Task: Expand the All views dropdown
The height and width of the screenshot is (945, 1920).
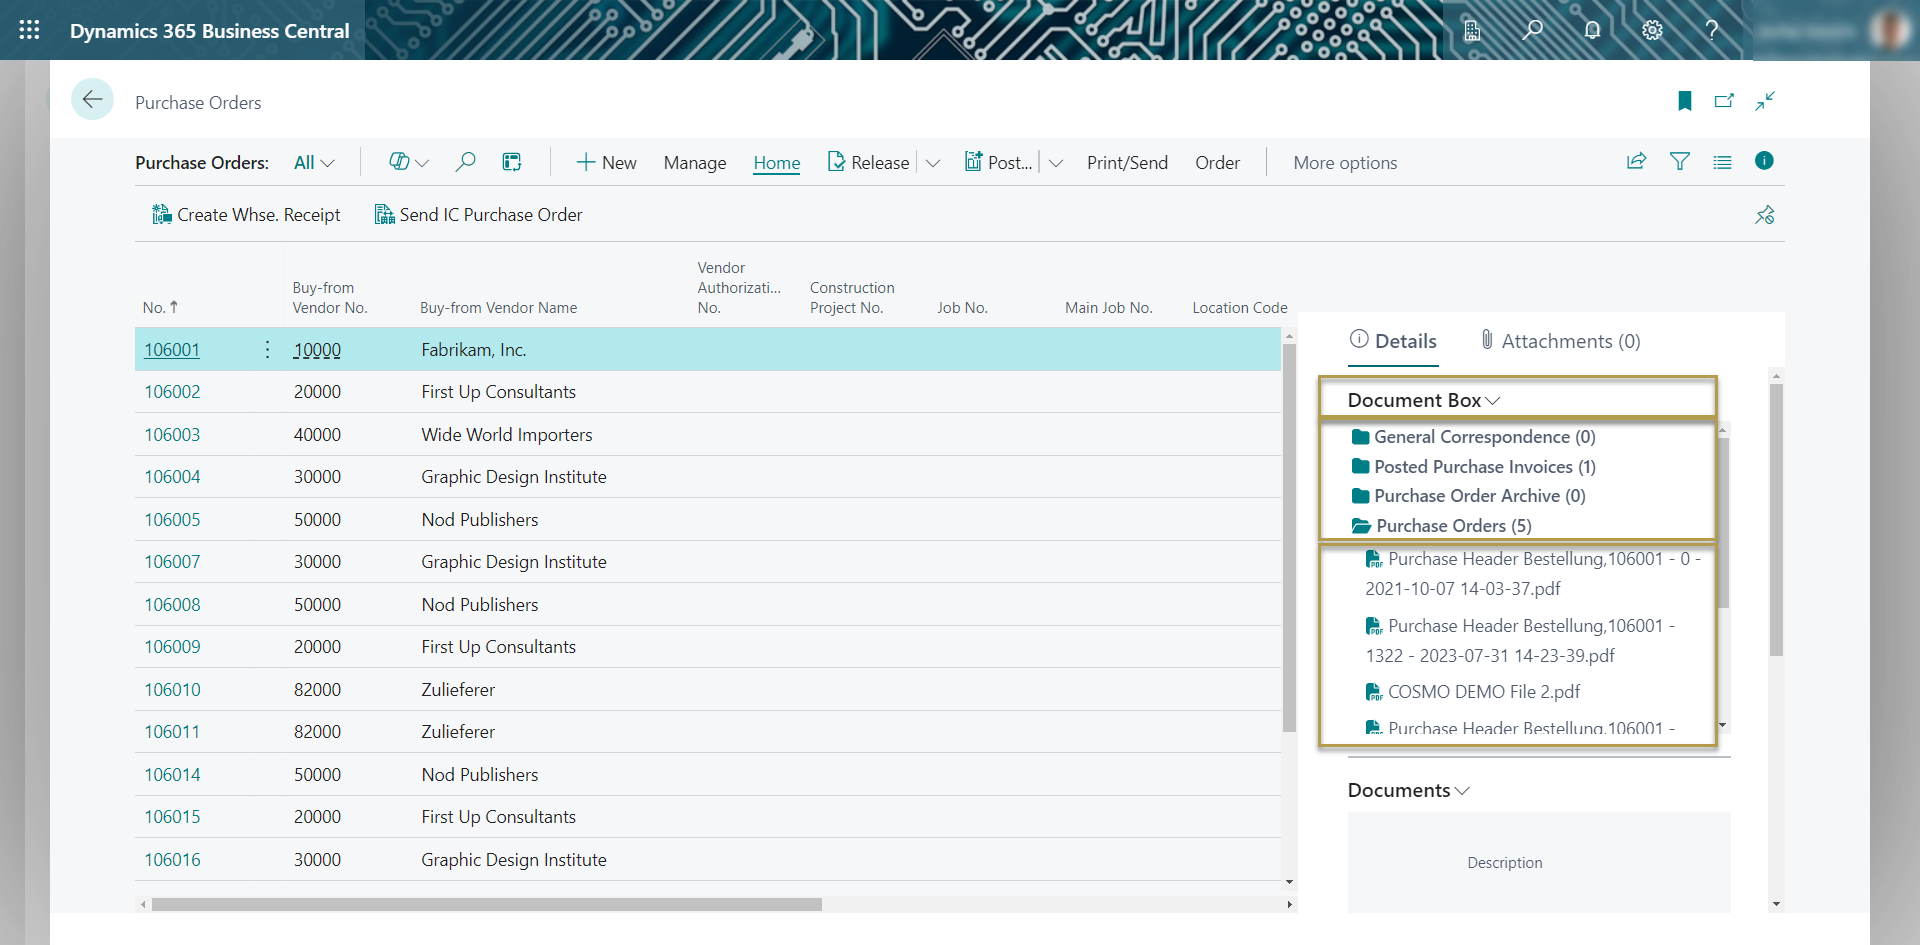Action: point(314,163)
